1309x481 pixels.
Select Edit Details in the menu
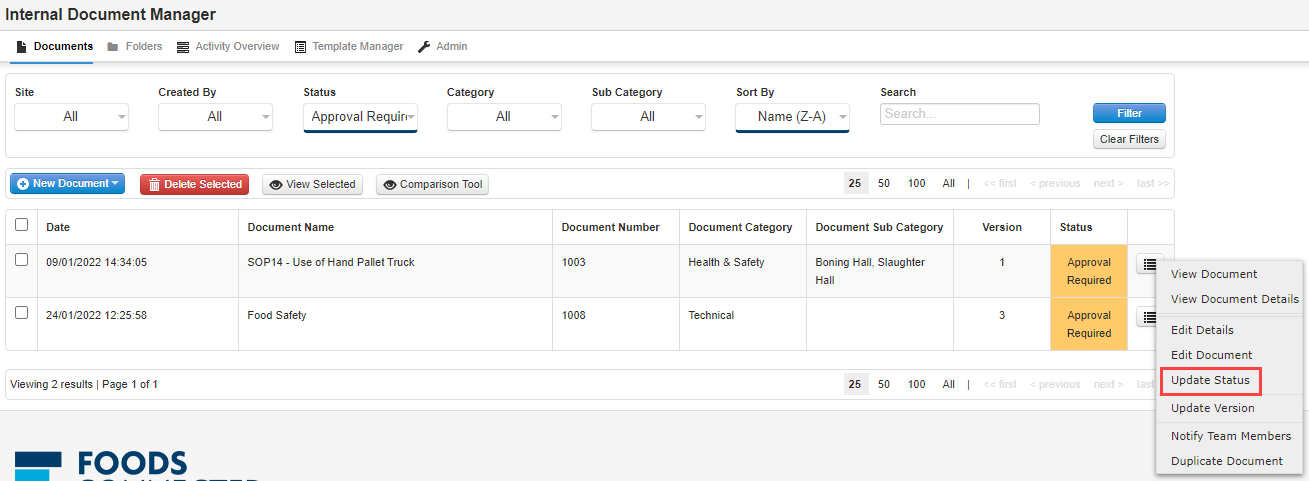(1202, 330)
